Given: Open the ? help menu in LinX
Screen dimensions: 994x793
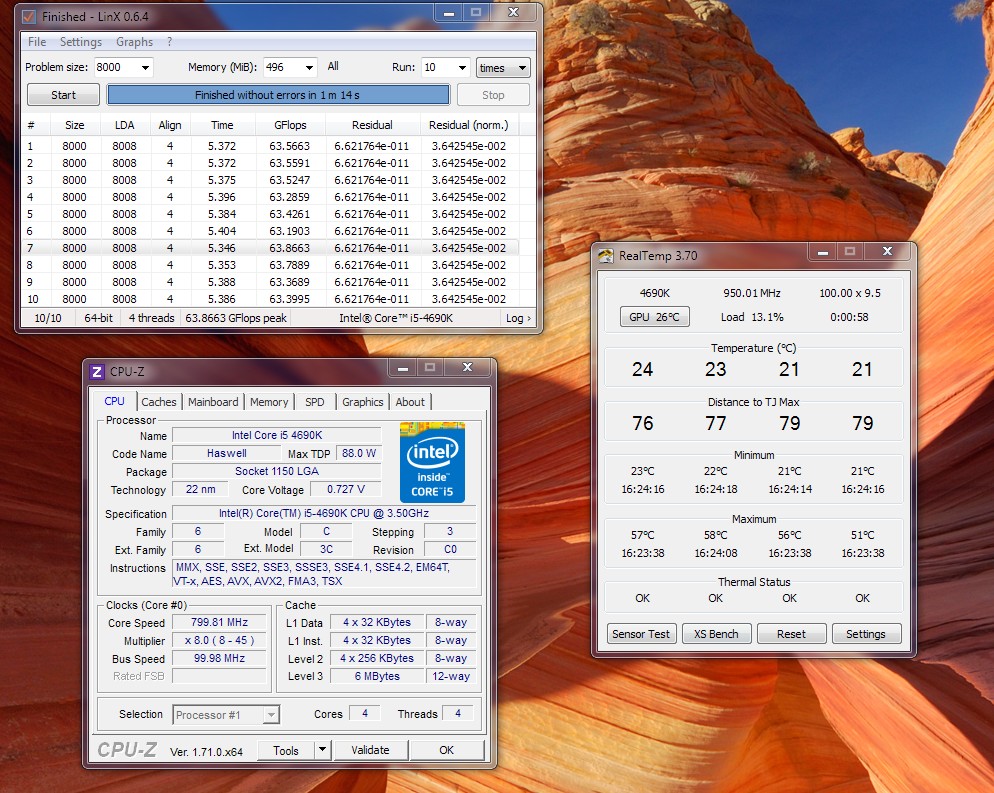Looking at the screenshot, I should (x=169, y=42).
